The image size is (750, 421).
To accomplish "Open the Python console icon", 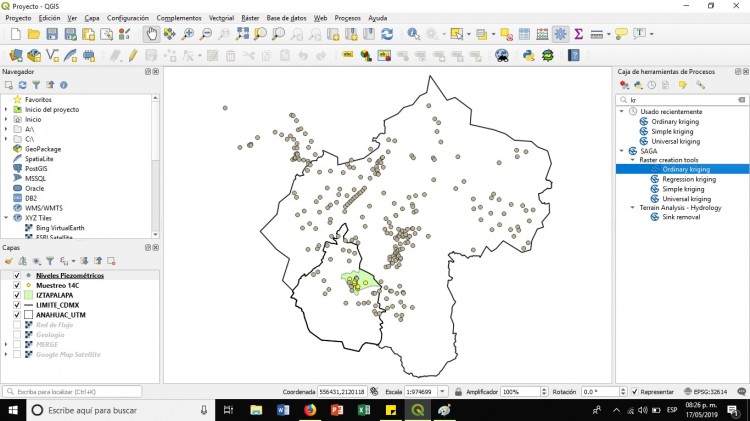I will pyautogui.click(x=529, y=55).
